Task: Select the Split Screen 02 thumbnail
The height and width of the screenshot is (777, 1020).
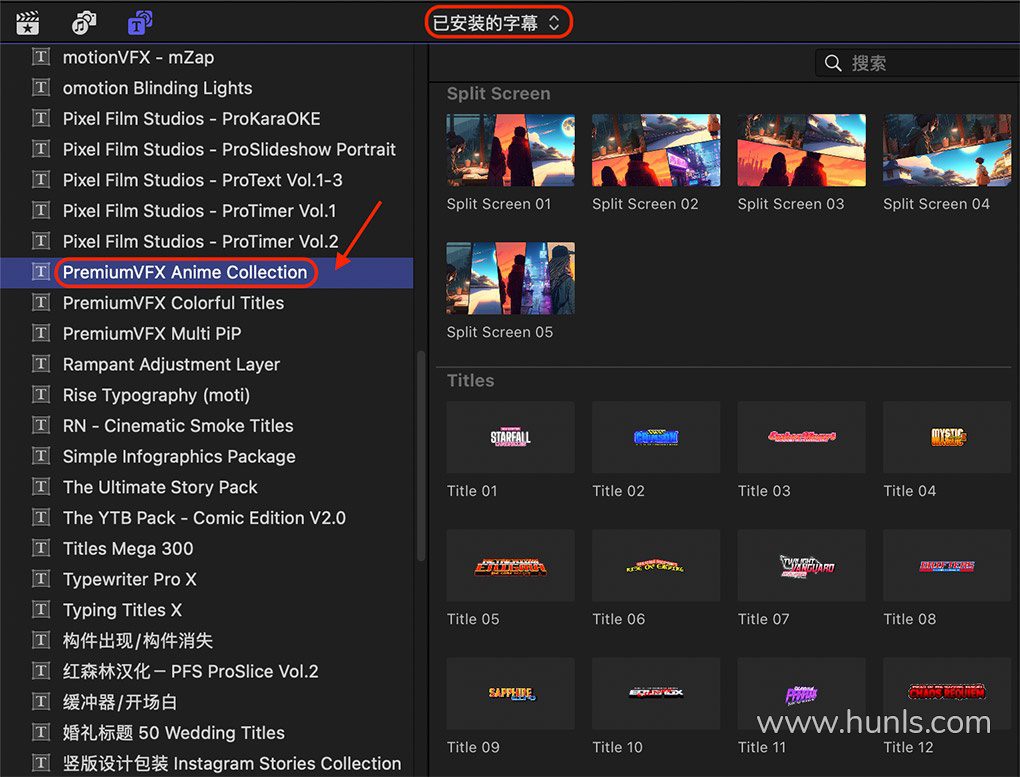Action: point(656,150)
